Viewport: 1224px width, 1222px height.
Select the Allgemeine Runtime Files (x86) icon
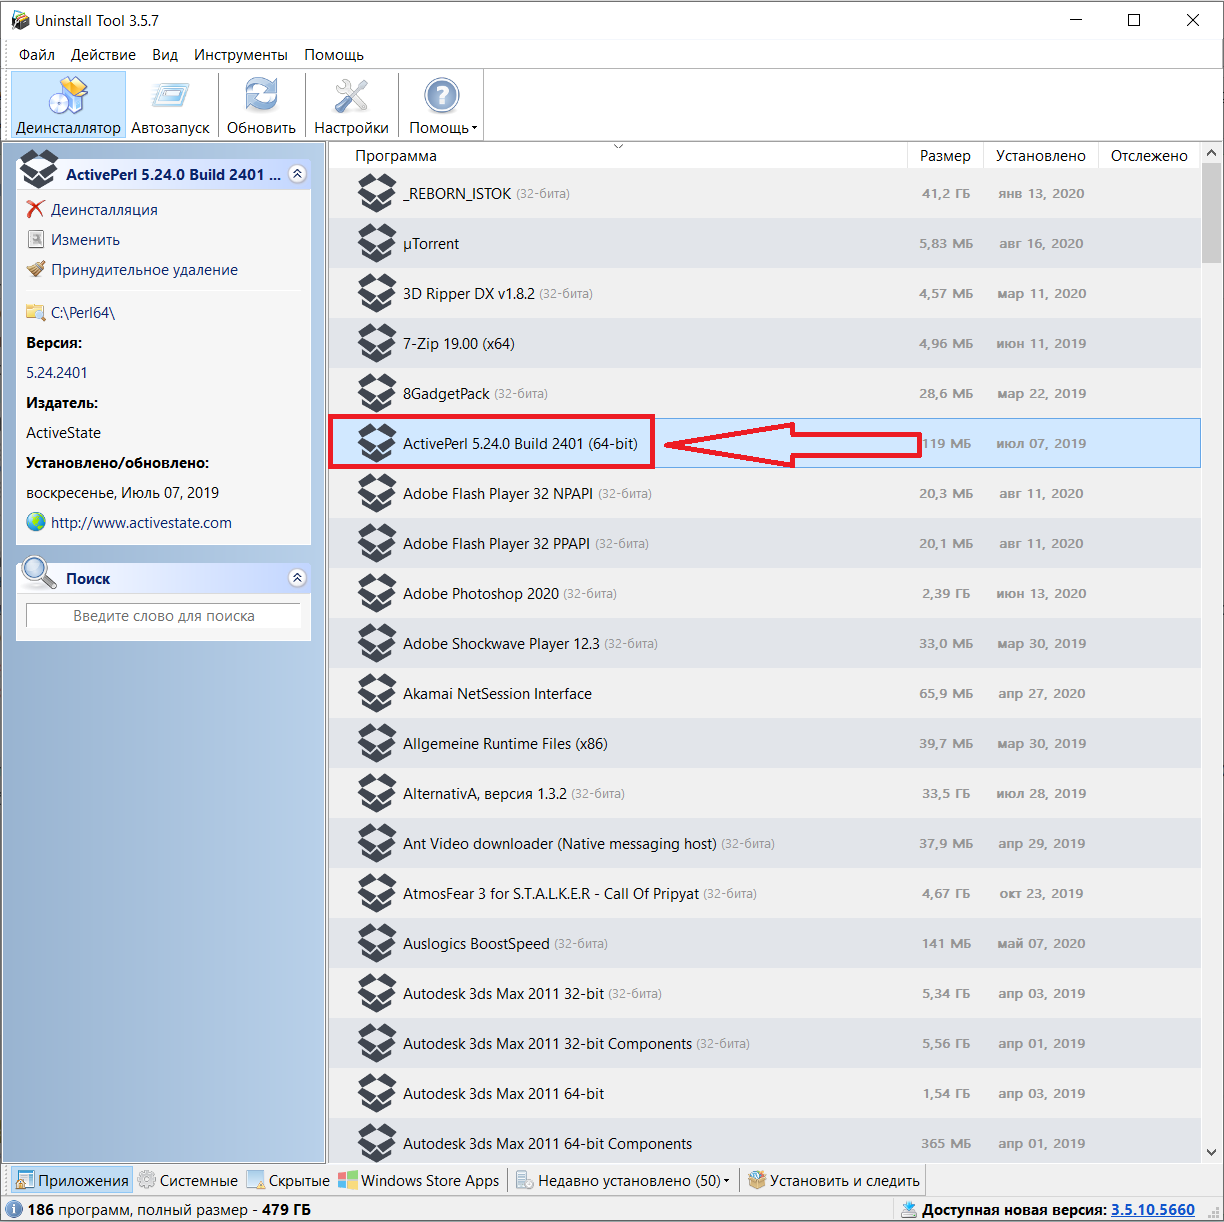point(377,744)
